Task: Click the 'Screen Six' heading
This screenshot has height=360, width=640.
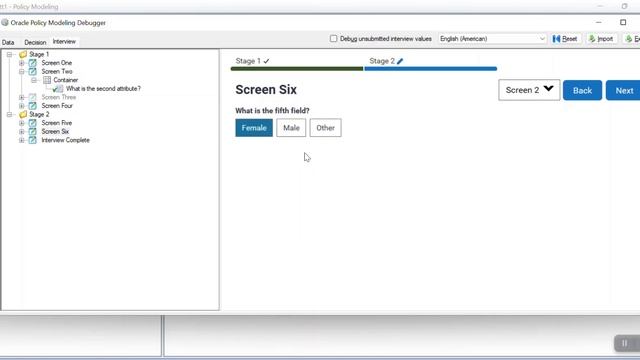Action: tap(266, 90)
